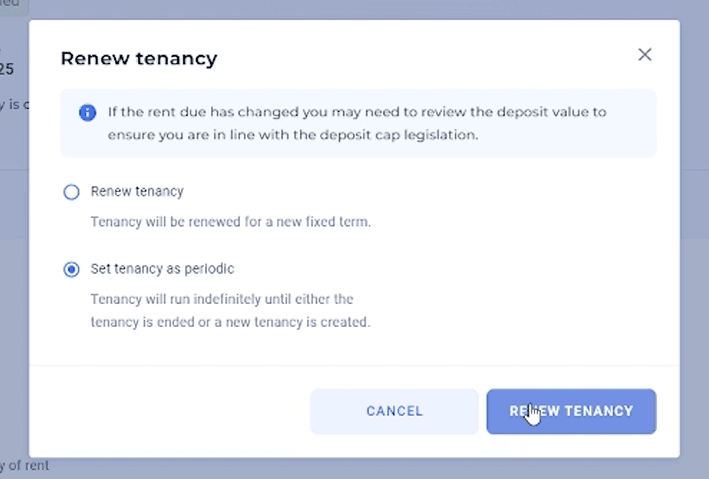This screenshot has width=709, height=479.
Task: Click 'renewed for a new fixed term' description
Action: point(231,222)
